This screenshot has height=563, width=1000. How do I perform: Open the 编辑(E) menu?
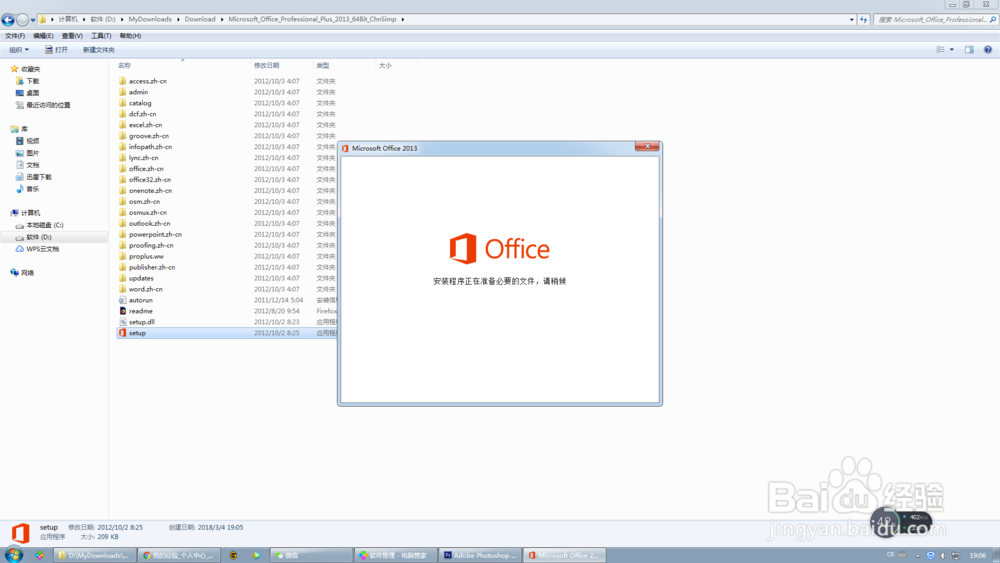pyautogui.click(x=43, y=36)
